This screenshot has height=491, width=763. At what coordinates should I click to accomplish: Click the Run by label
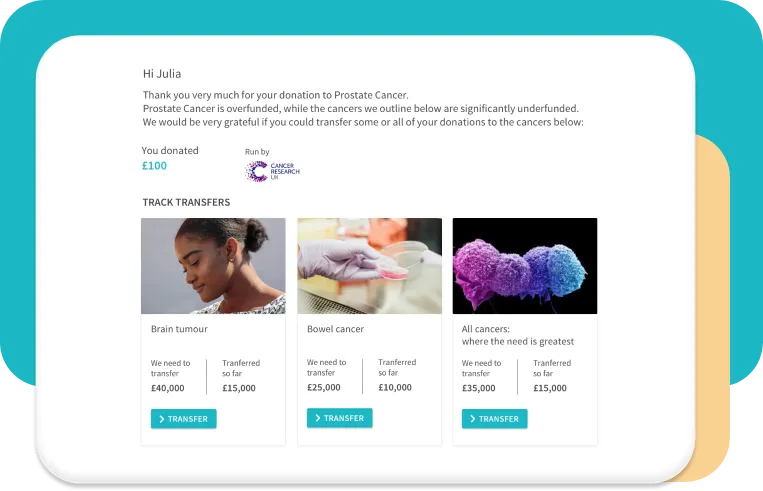click(257, 152)
